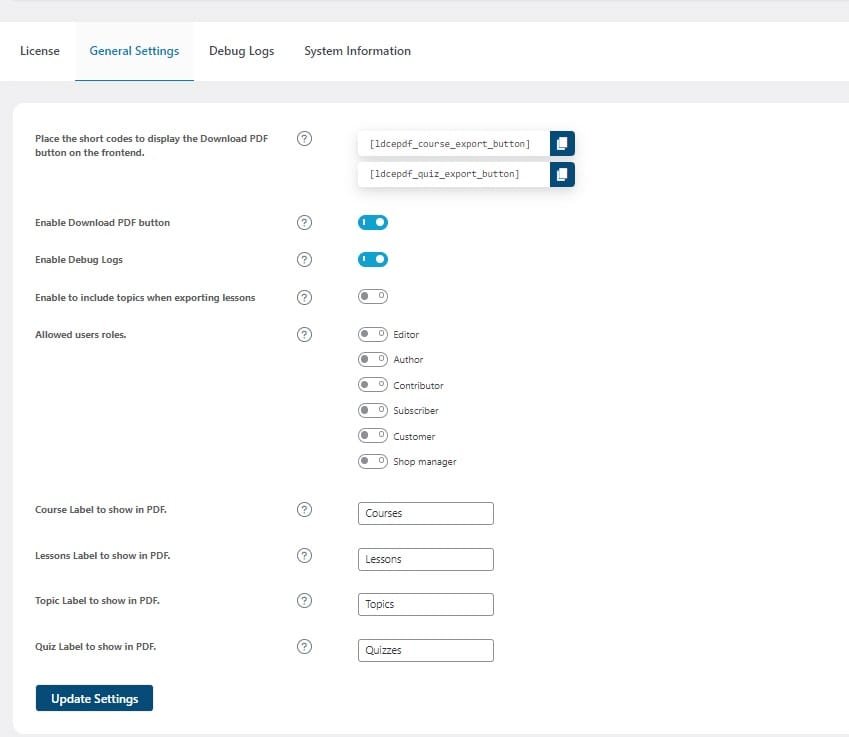Image resolution: width=849 pixels, height=737 pixels.
Task: Select the ldcepdf_quiz_export_button shortcode field
Action: pos(454,174)
